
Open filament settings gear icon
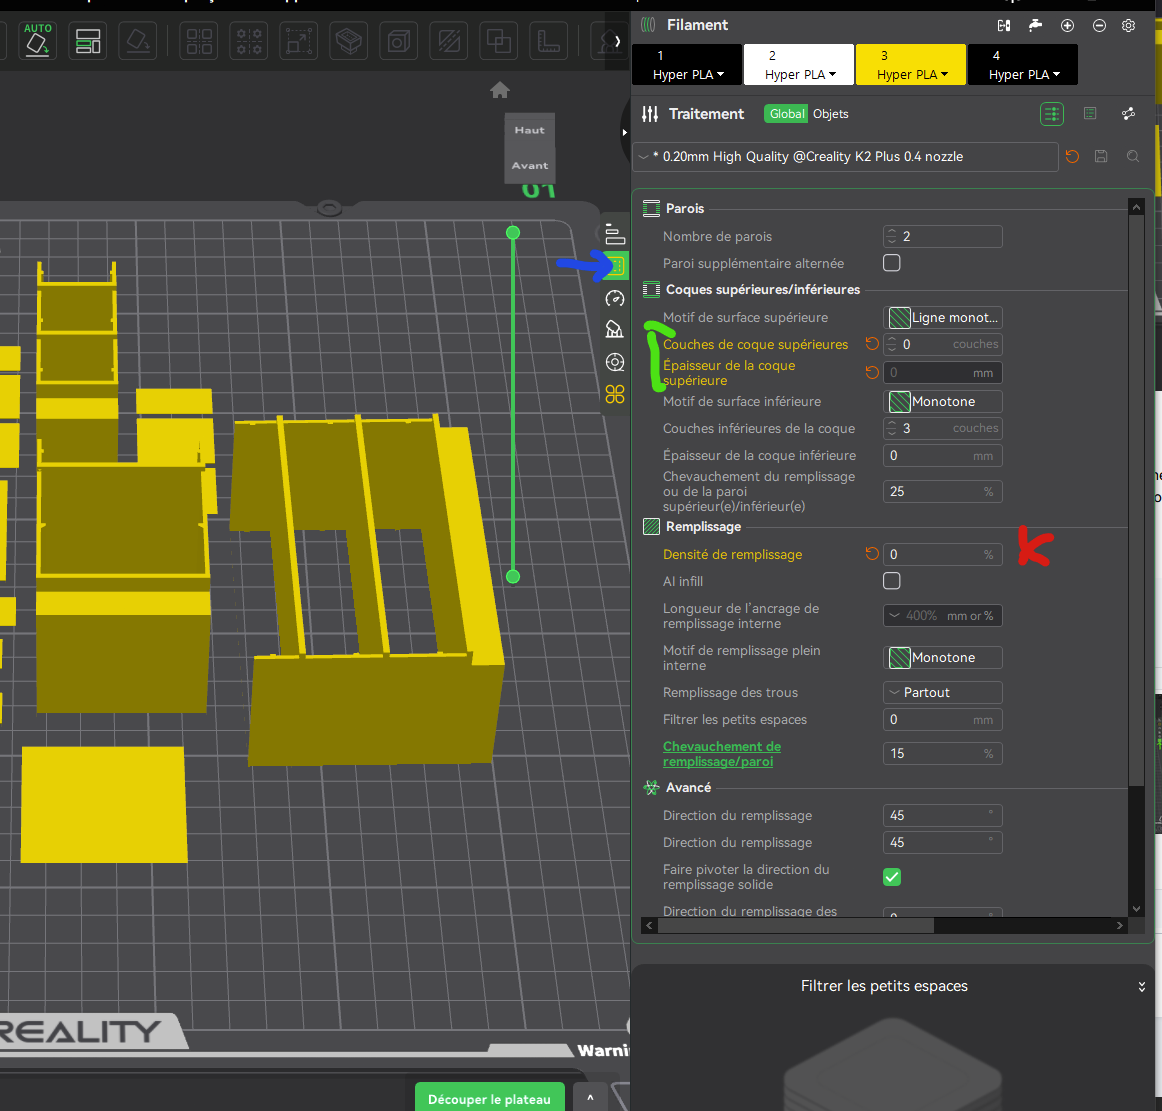tap(1129, 25)
